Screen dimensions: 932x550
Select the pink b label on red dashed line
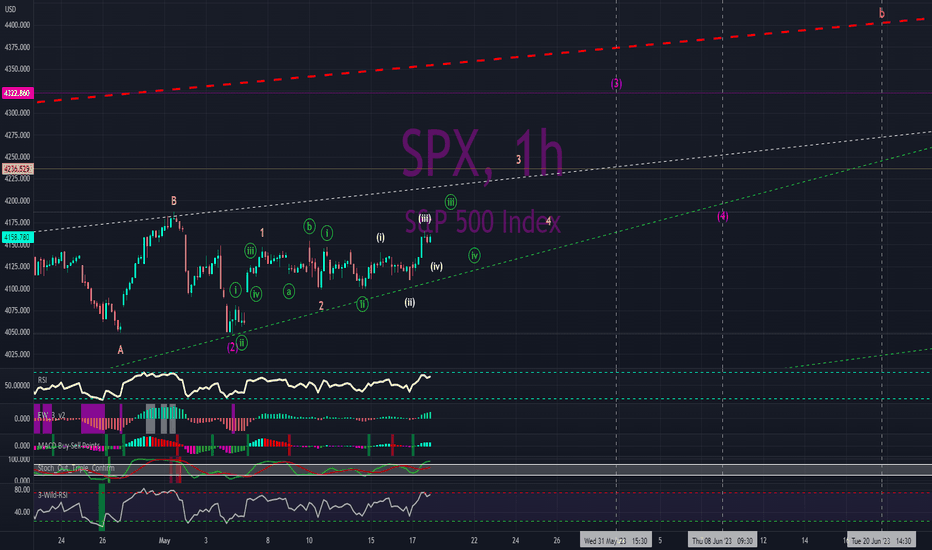(881, 13)
